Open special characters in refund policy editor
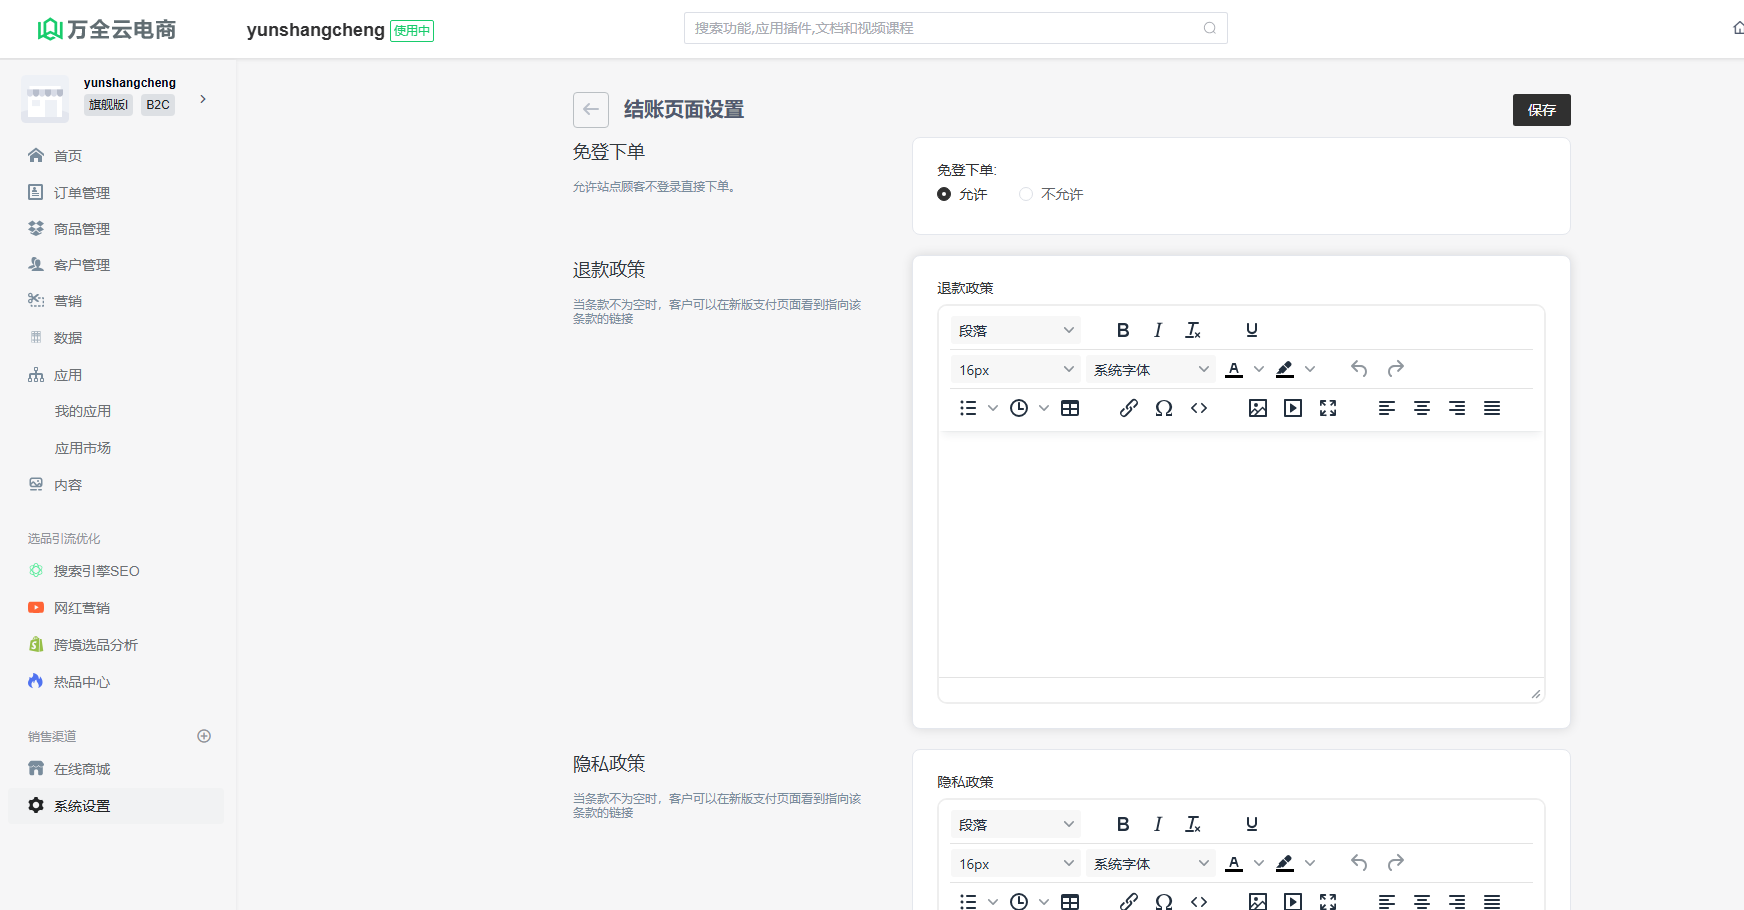1744x910 pixels. (1164, 408)
